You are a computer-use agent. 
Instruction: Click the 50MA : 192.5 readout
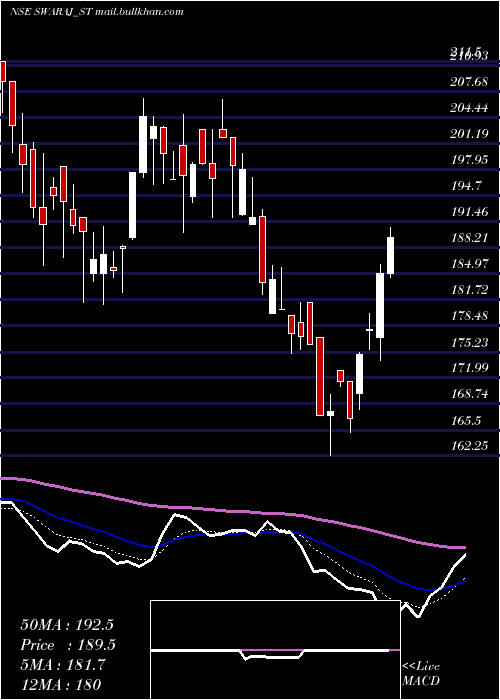point(68,625)
